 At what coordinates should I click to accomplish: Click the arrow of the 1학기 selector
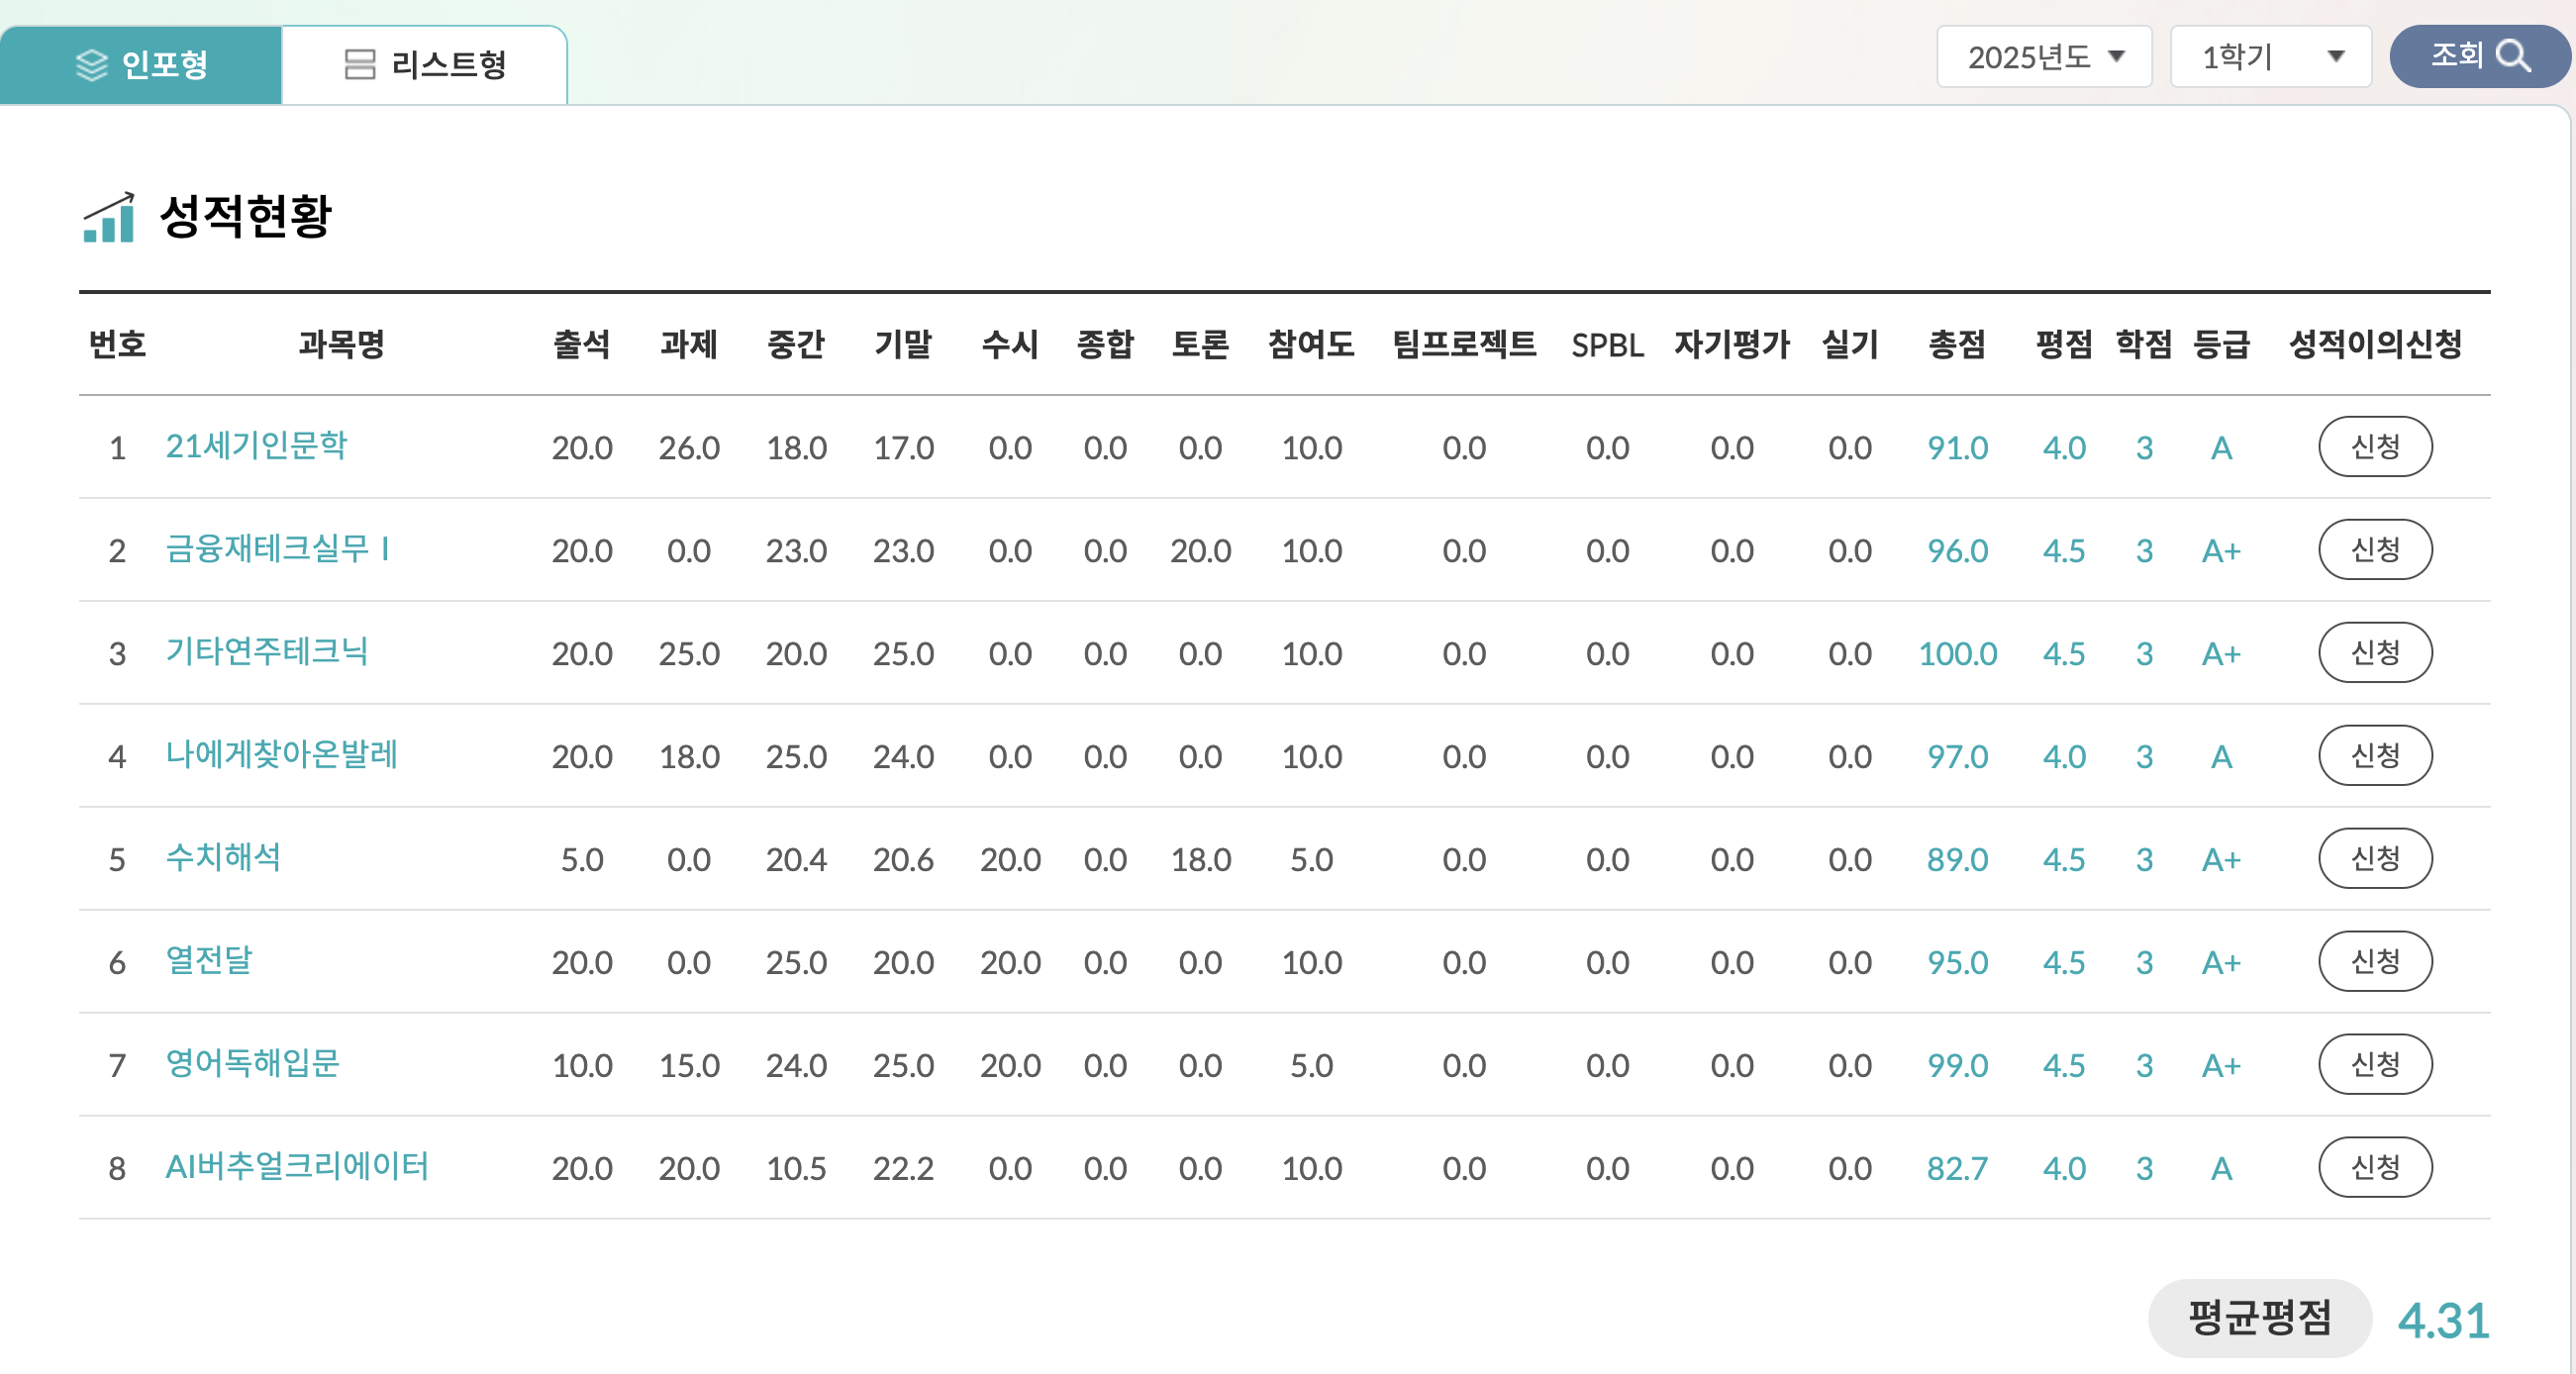click(2336, 57)
